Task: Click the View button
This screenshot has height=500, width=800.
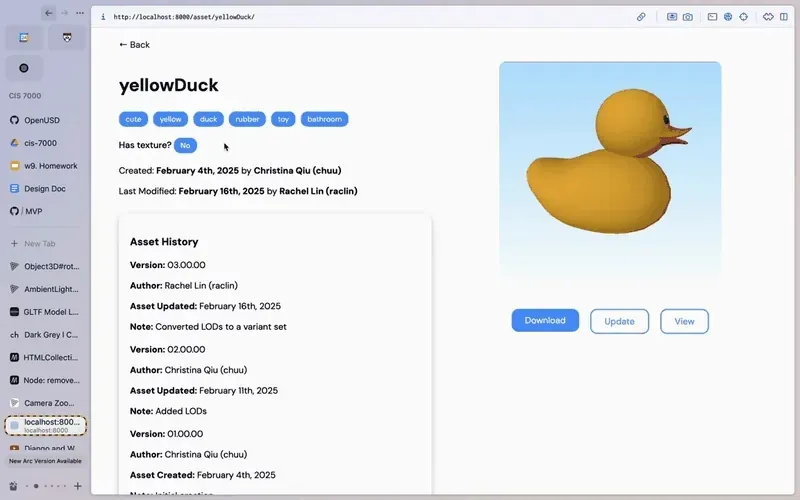Action: (684, 321)
